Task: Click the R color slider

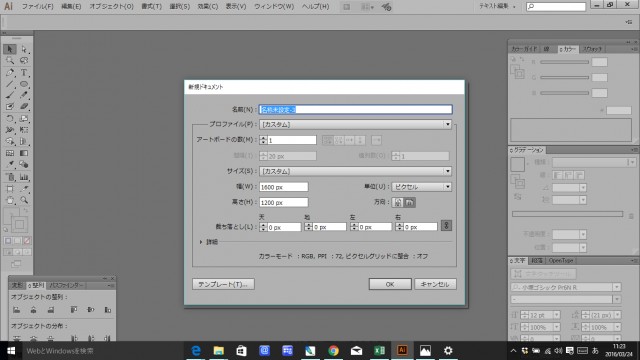Action: click(564, 62)
